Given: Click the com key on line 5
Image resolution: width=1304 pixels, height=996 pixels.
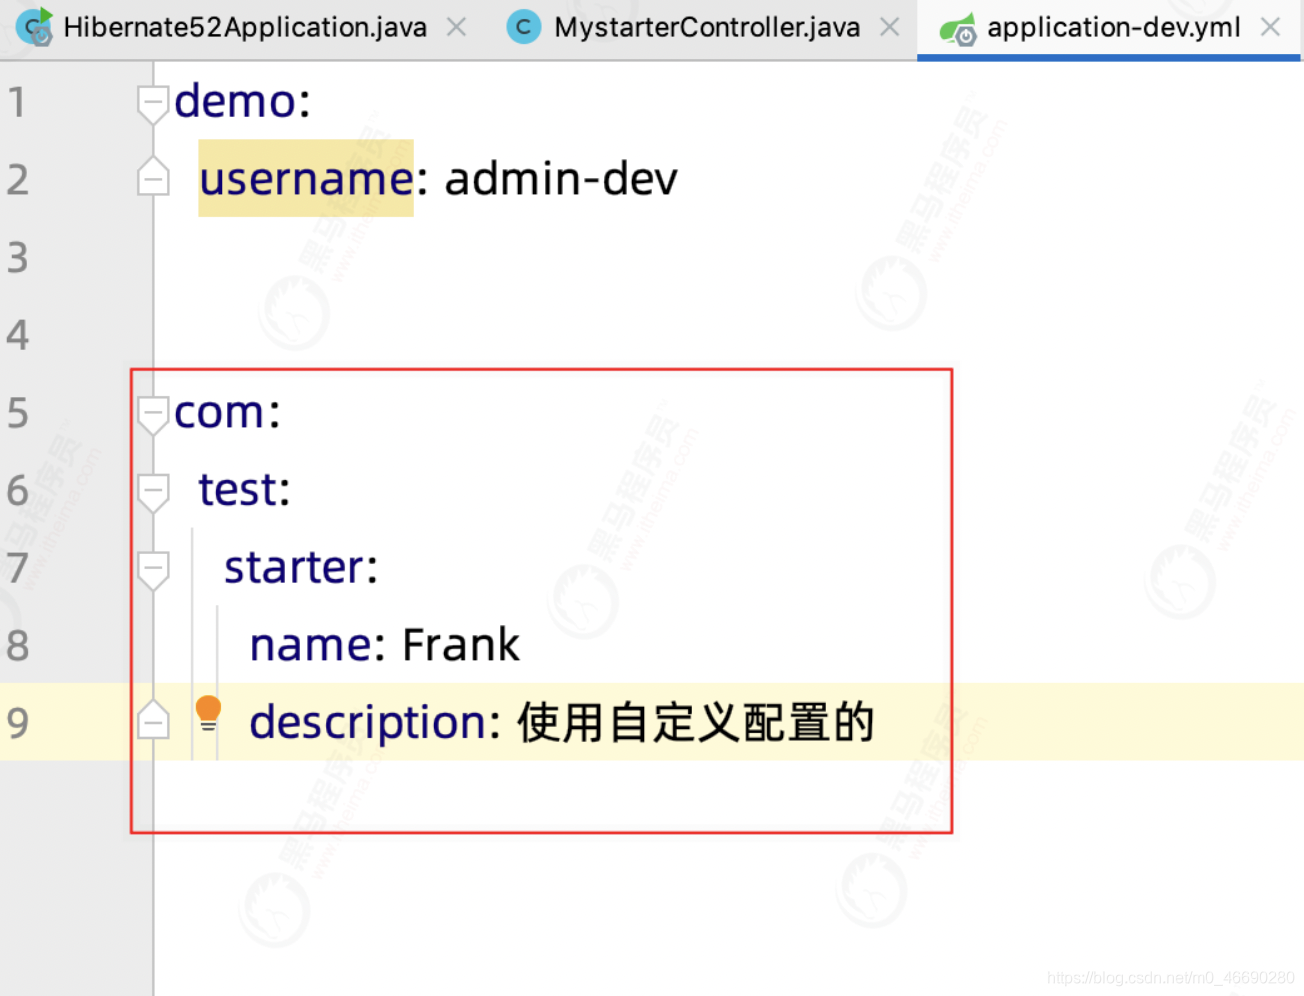Looking at the screenshot, I should point(220,413).
